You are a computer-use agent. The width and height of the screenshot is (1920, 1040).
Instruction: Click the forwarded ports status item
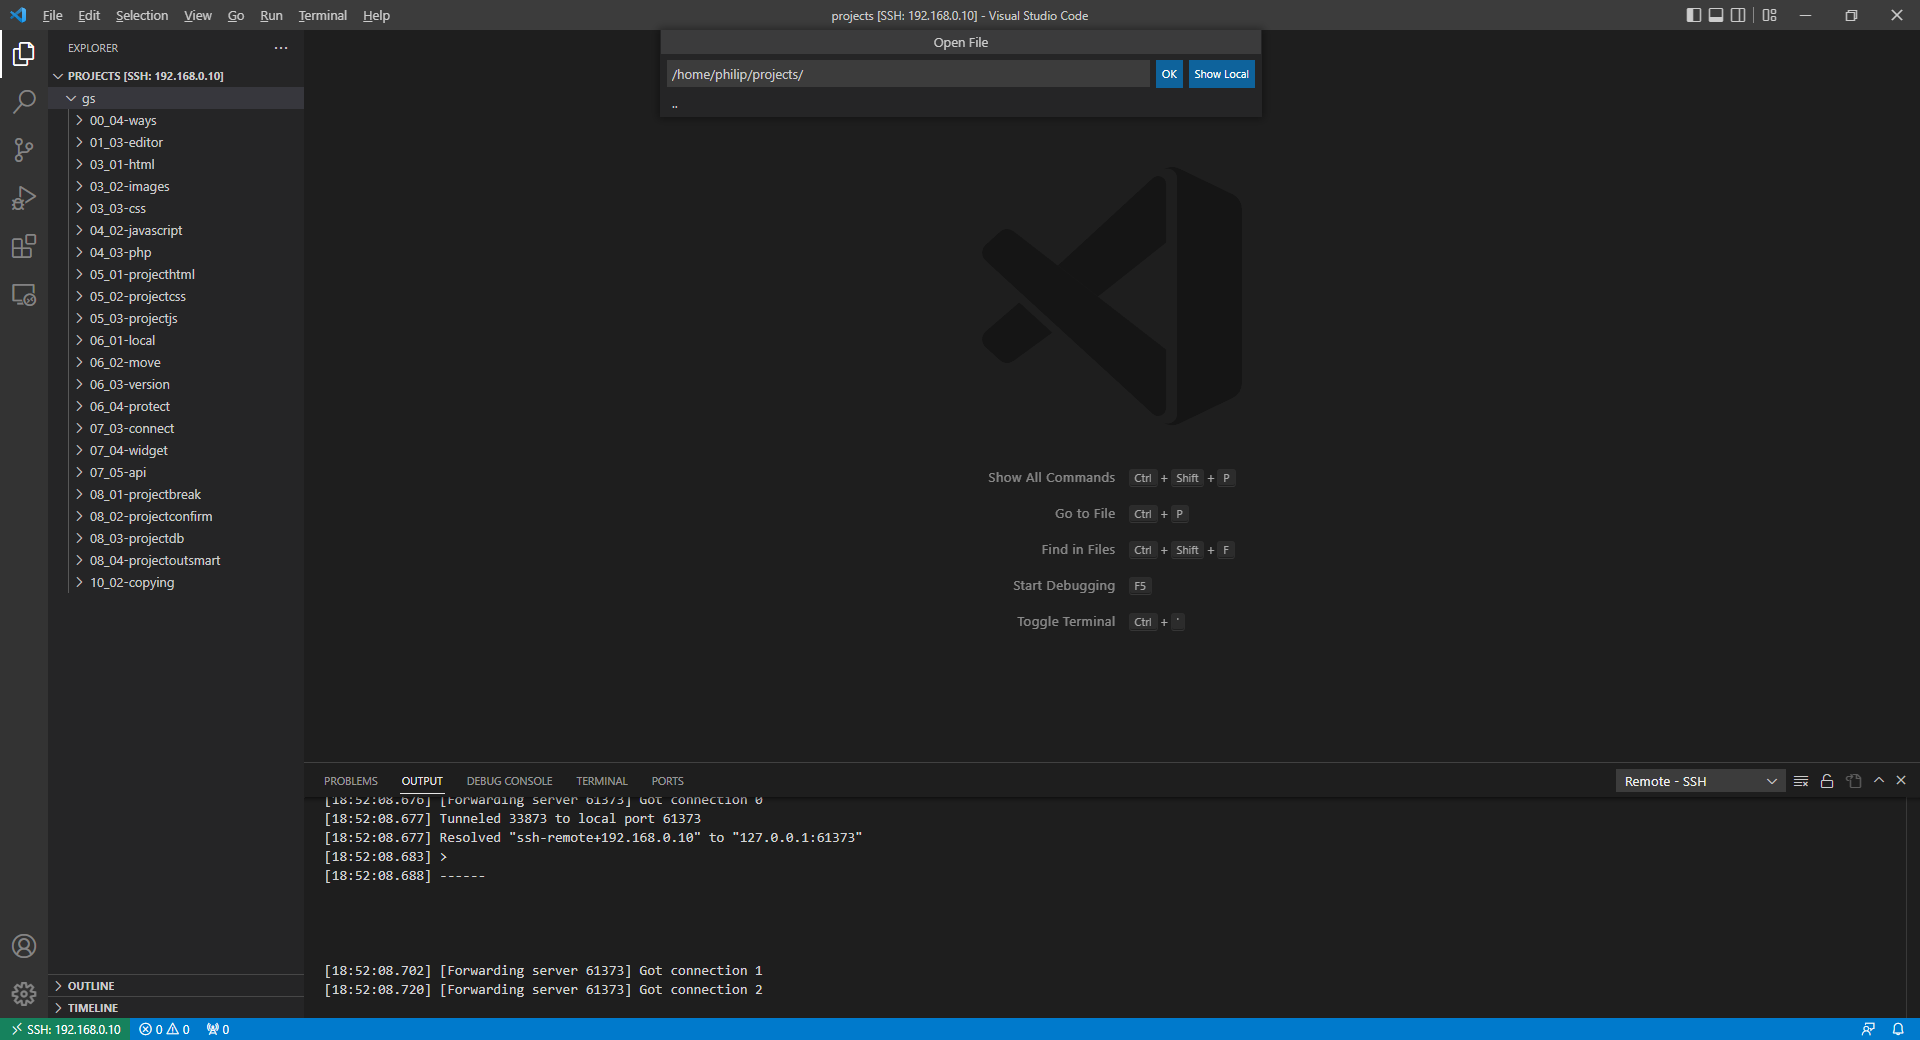click(x=218, y=1029)
